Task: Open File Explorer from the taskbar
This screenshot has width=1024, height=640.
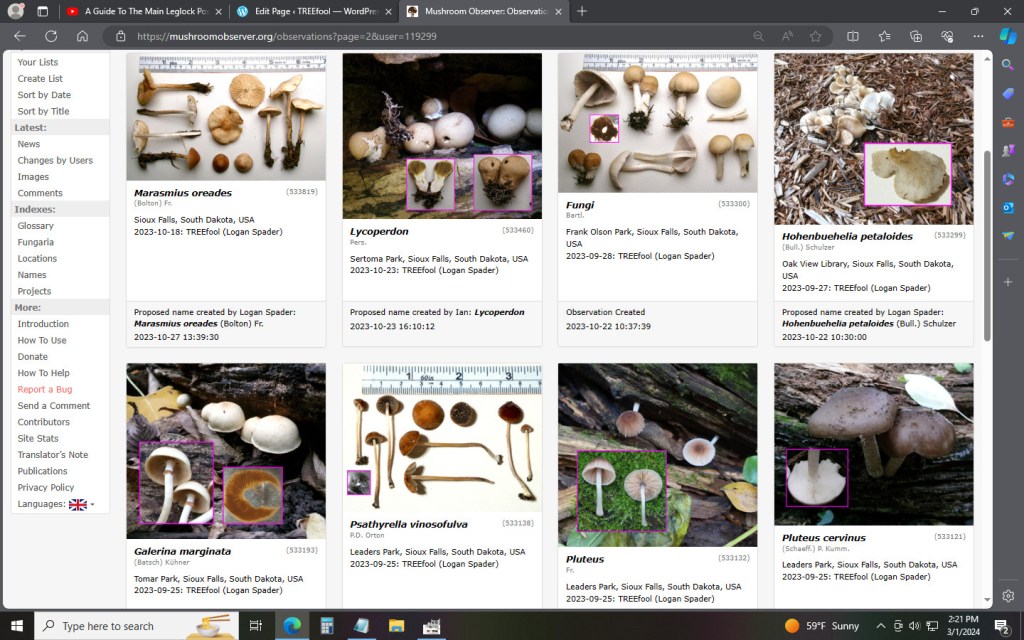Action: click(x=396, y=626)
